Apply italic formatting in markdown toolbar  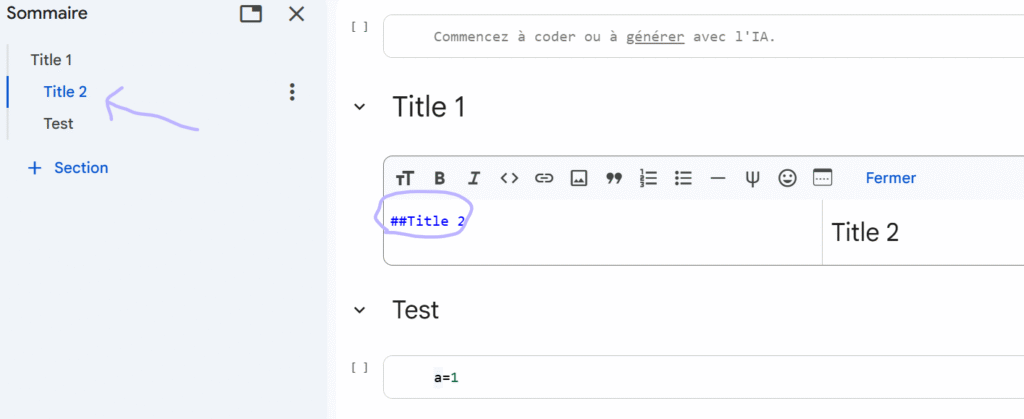474,178
